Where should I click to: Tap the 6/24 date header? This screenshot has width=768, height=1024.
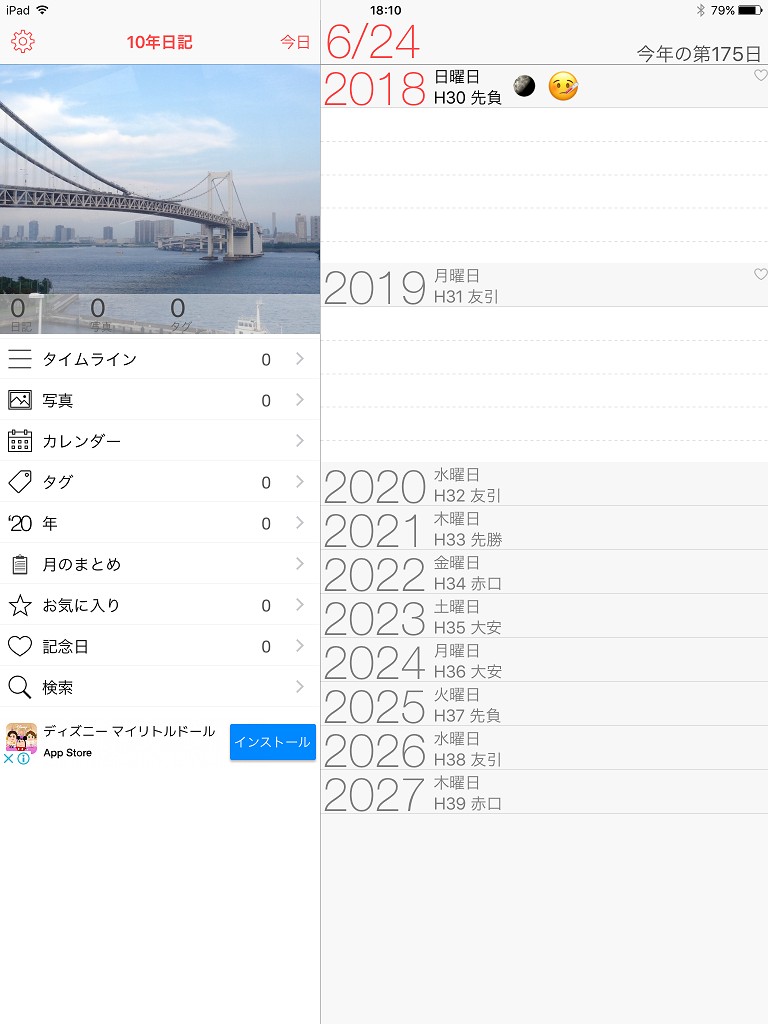[373, 42]
